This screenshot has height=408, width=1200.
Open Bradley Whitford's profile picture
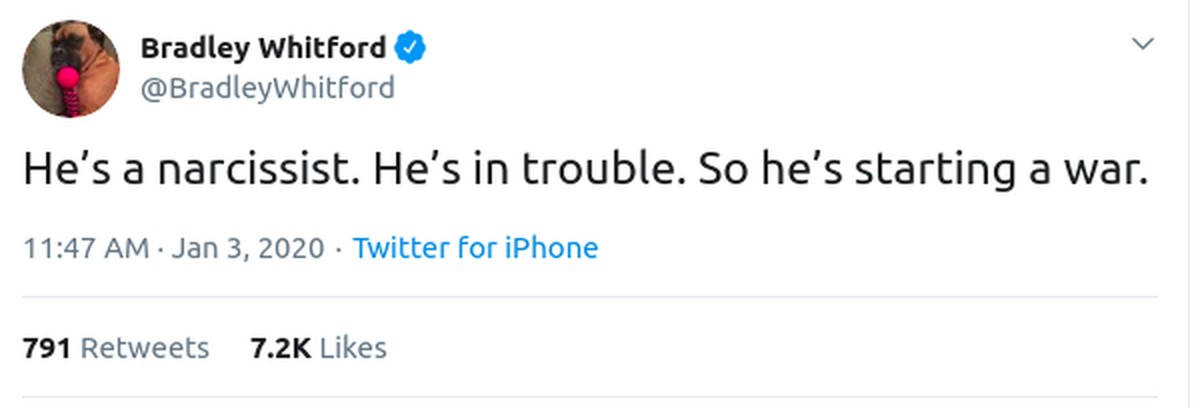71,70
